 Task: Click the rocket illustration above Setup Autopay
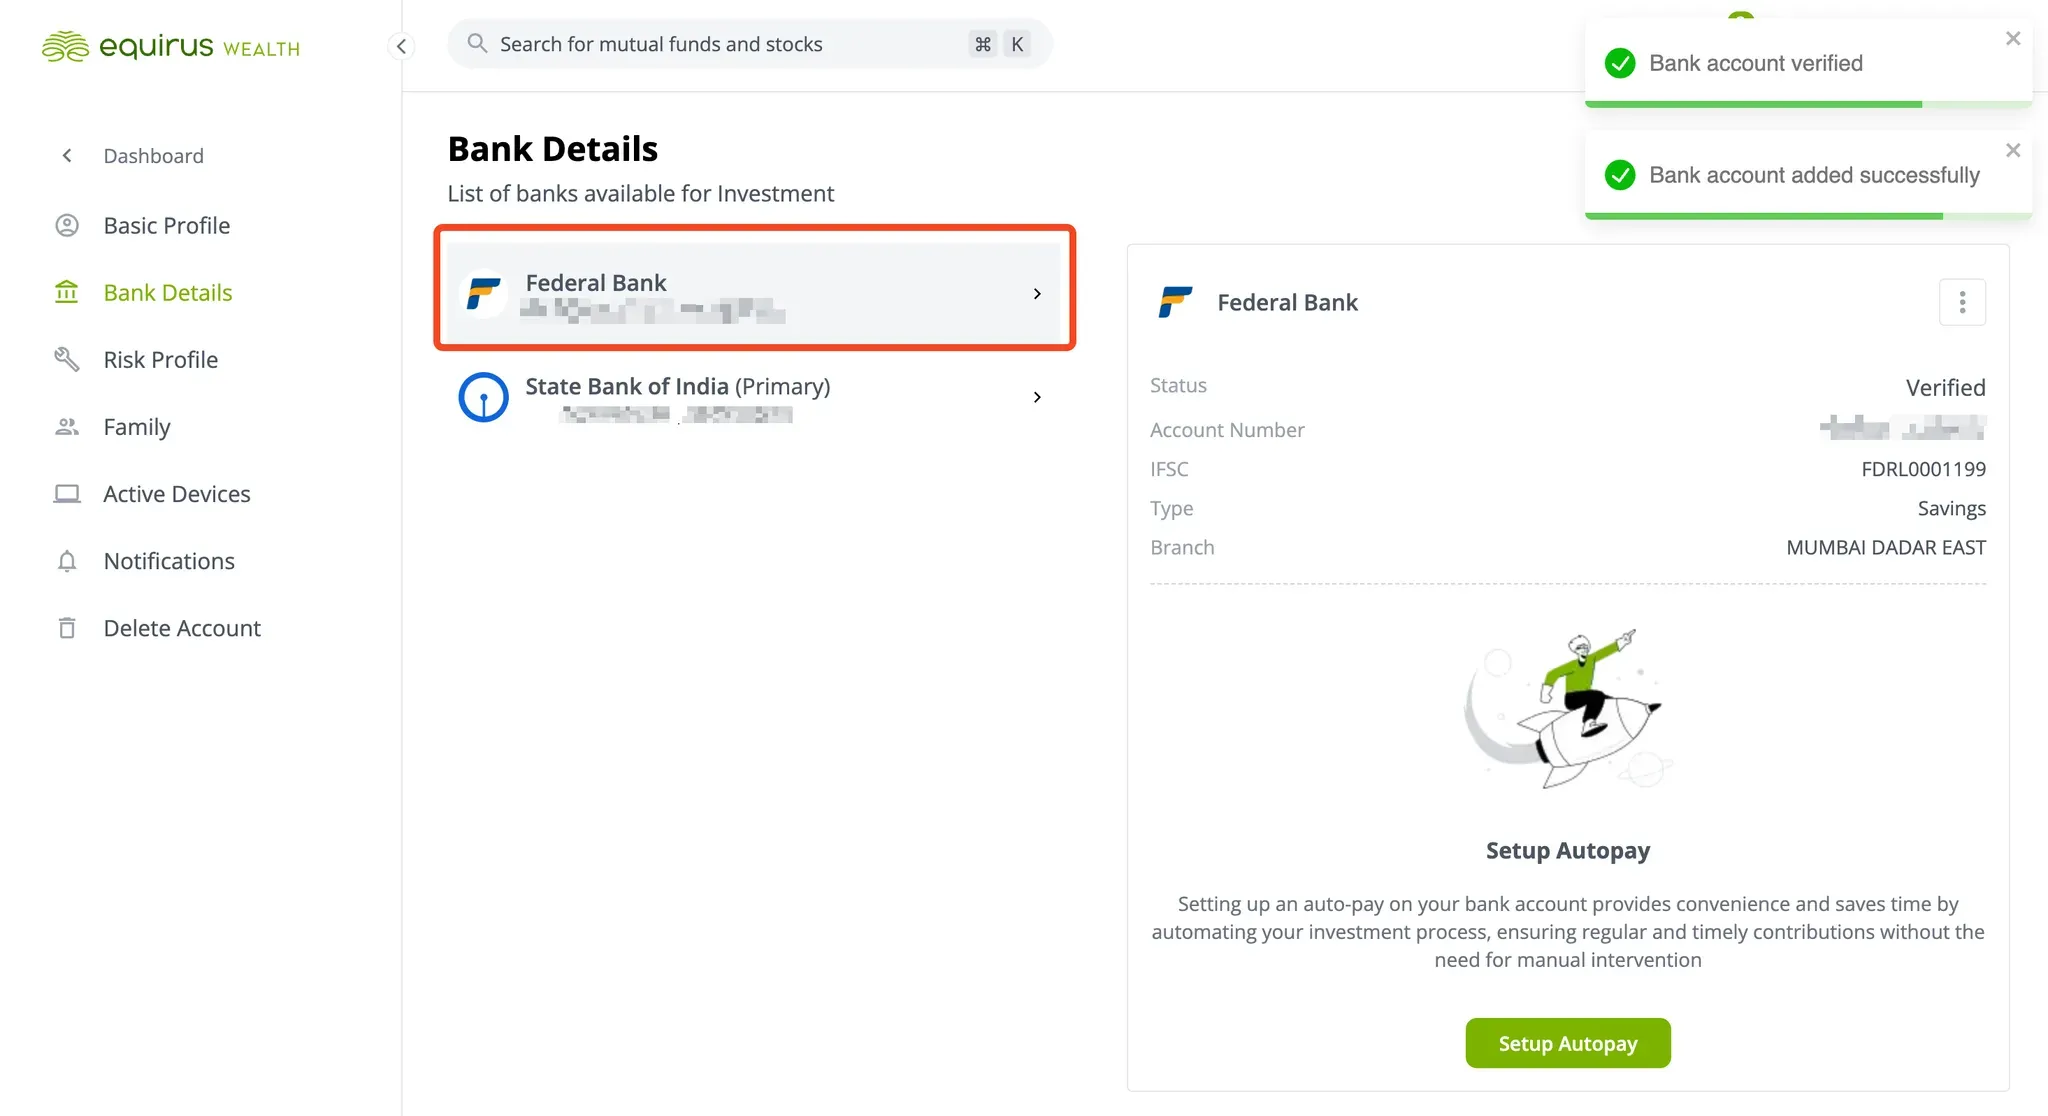(x=1568, y=709)
